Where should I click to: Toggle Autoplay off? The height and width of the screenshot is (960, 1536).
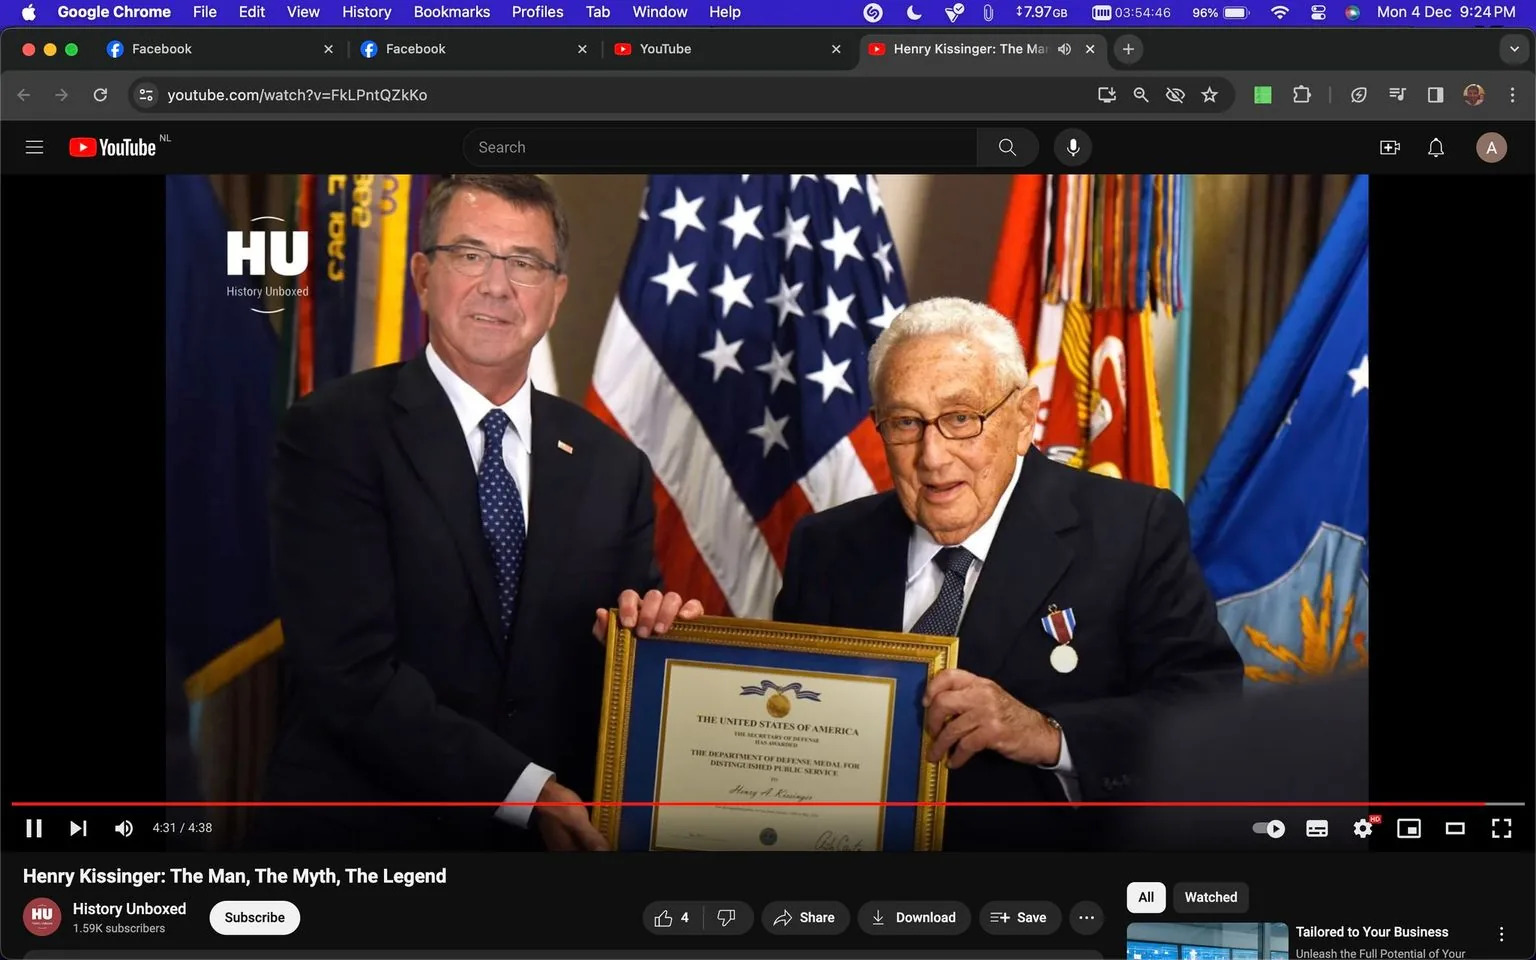[1267, 828]
